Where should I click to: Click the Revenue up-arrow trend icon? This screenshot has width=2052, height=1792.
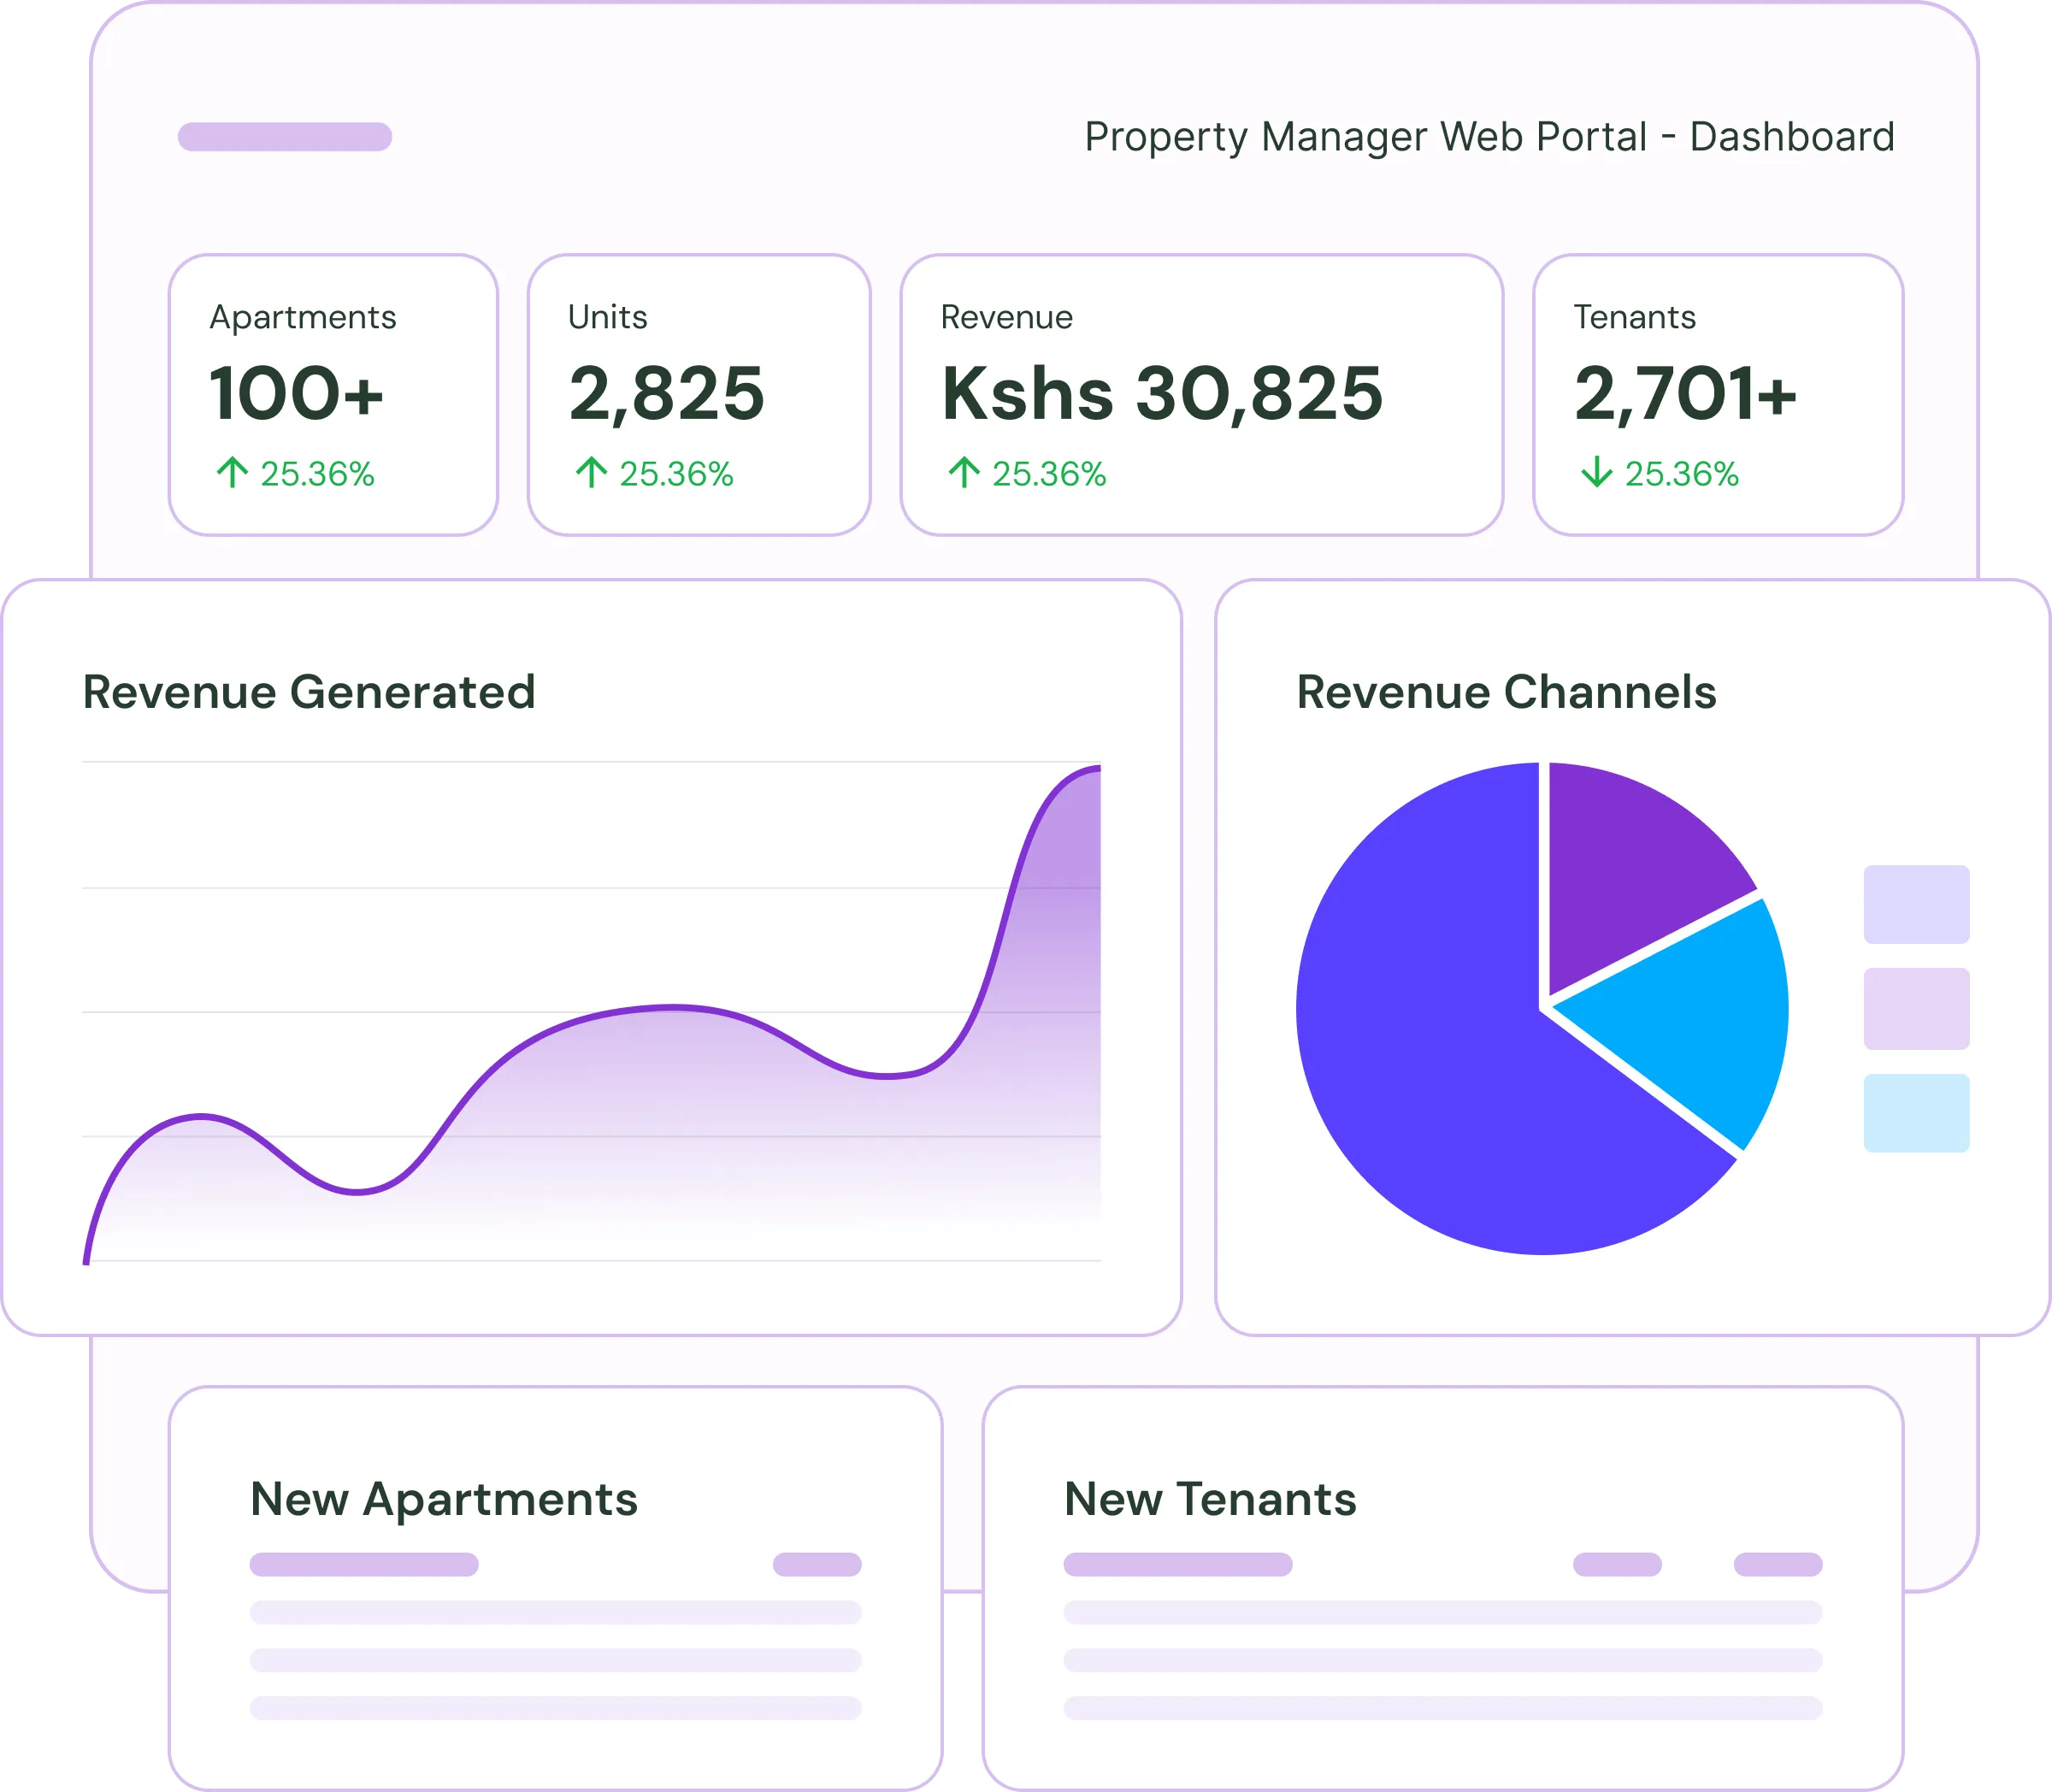[964, 472]
